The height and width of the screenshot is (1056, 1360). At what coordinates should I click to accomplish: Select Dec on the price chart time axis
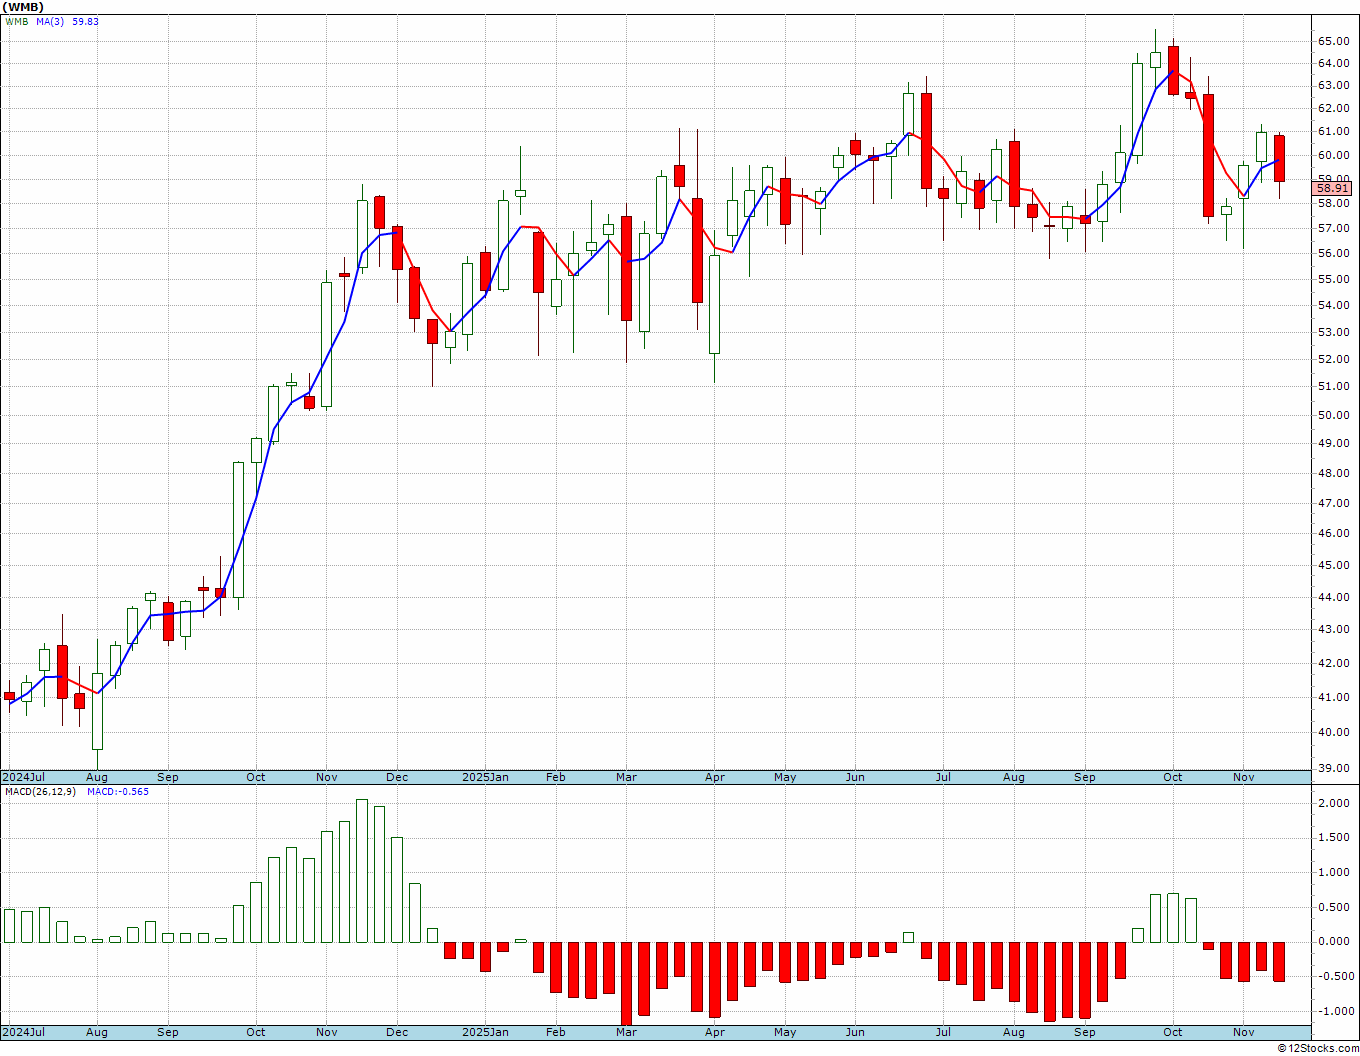[397, 777]
